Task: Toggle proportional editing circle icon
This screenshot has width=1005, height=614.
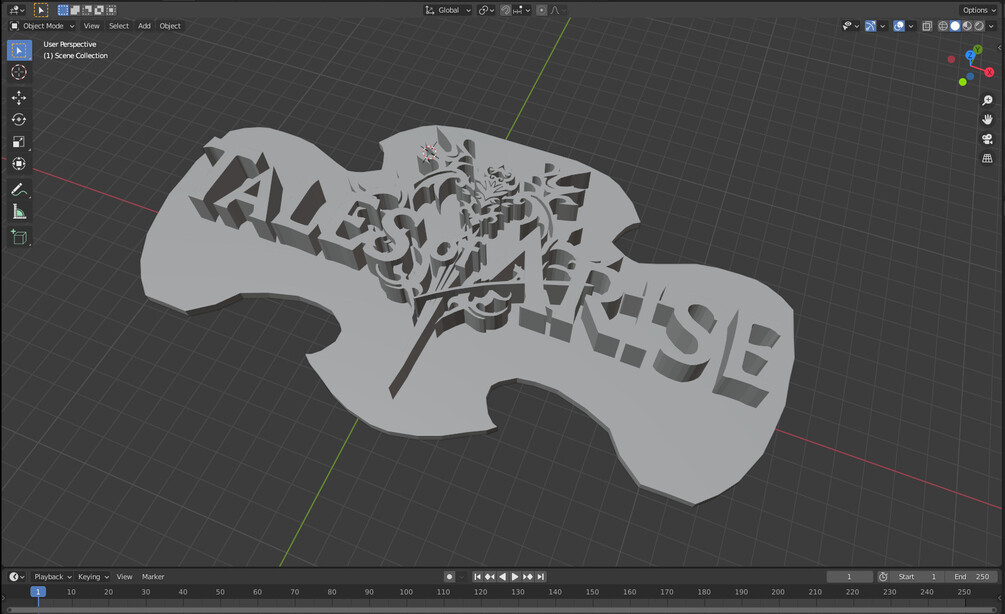Action: tap(542, 10)
